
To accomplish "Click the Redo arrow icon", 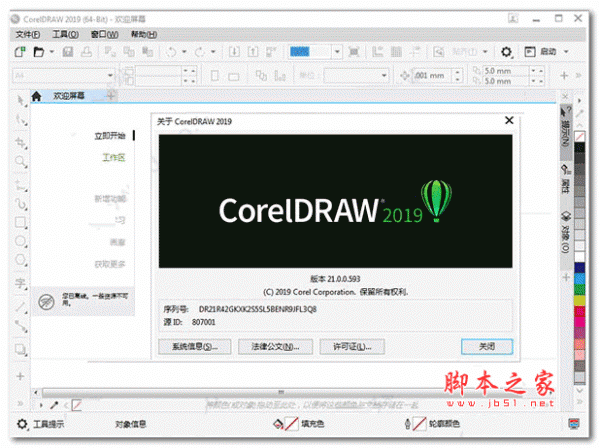I will pyautogui.click(x=200, y=52).
